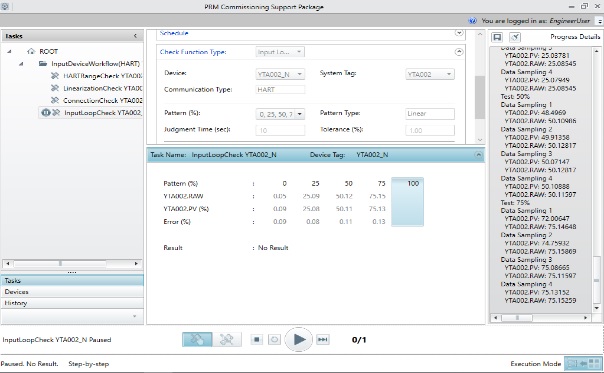This screenshot has width=604, height=373.
Task: Click the settings panel scroll down arrow
Action: (x=480, y=140)
